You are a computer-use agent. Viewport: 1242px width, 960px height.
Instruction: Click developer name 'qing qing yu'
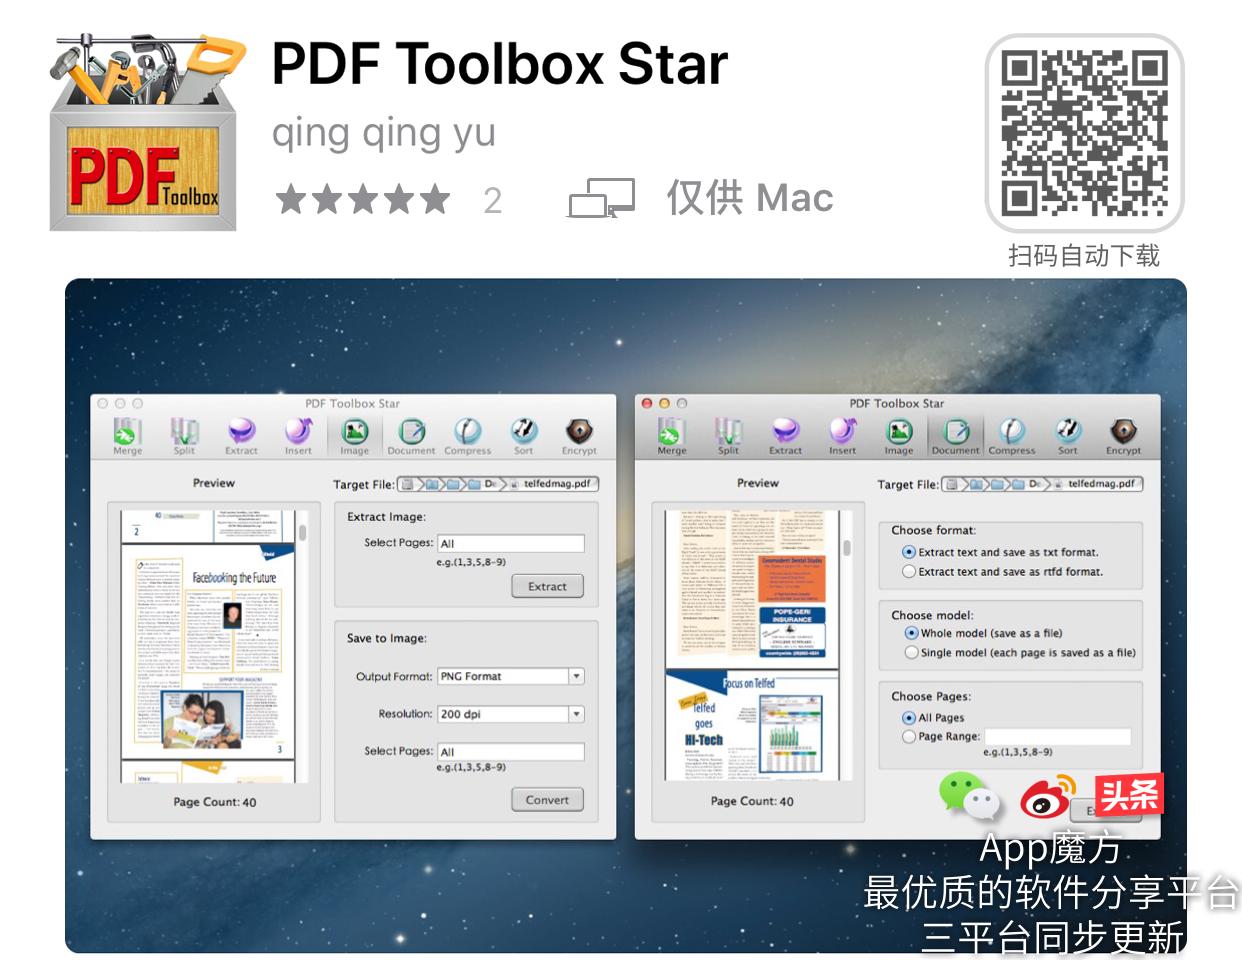[384, 132]
